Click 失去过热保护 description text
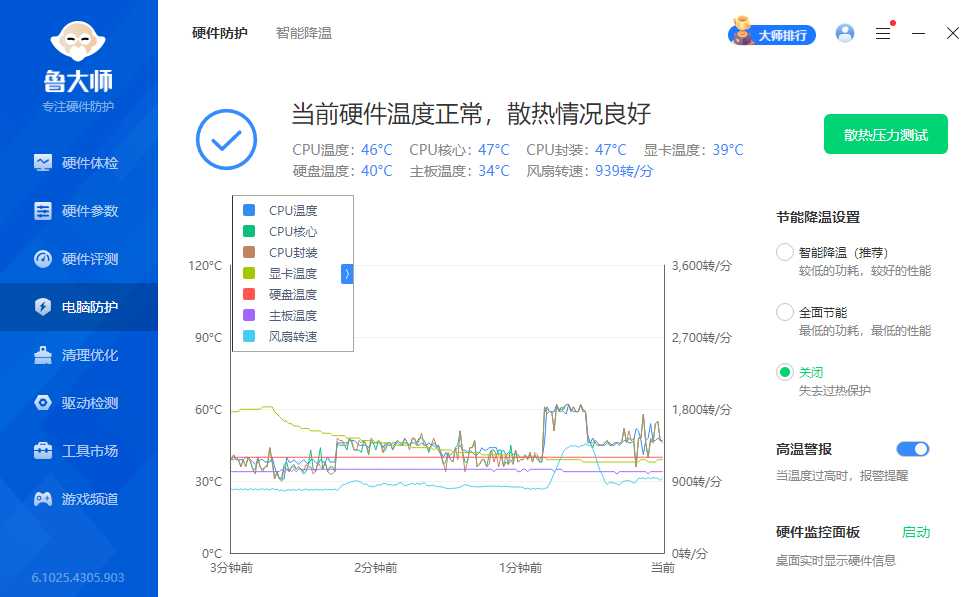Viewport: 975px width, 597px height. [834, 391]
